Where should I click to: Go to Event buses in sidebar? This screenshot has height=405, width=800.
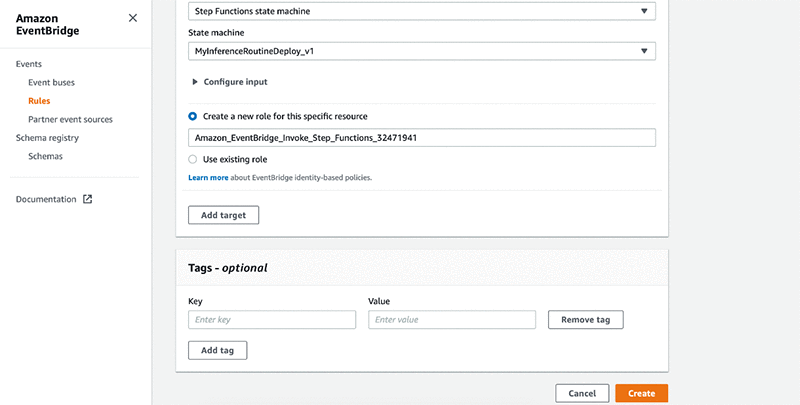pos(51,82)
